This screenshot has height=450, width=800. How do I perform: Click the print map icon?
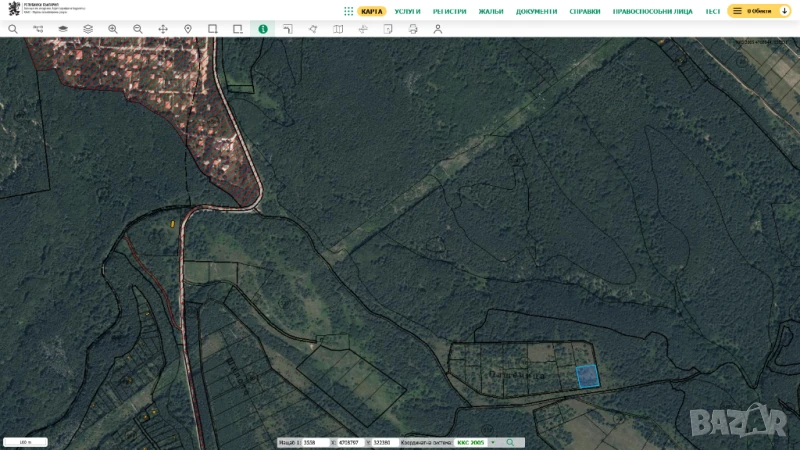(x=413, y=29)
